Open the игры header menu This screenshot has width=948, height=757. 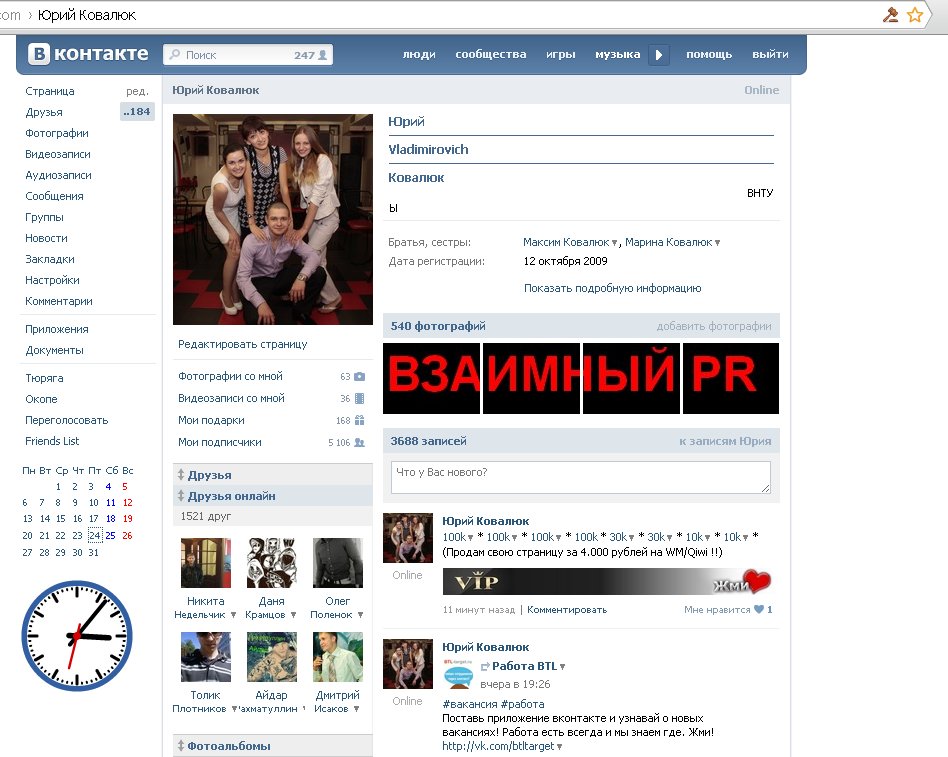coord(560,54)
